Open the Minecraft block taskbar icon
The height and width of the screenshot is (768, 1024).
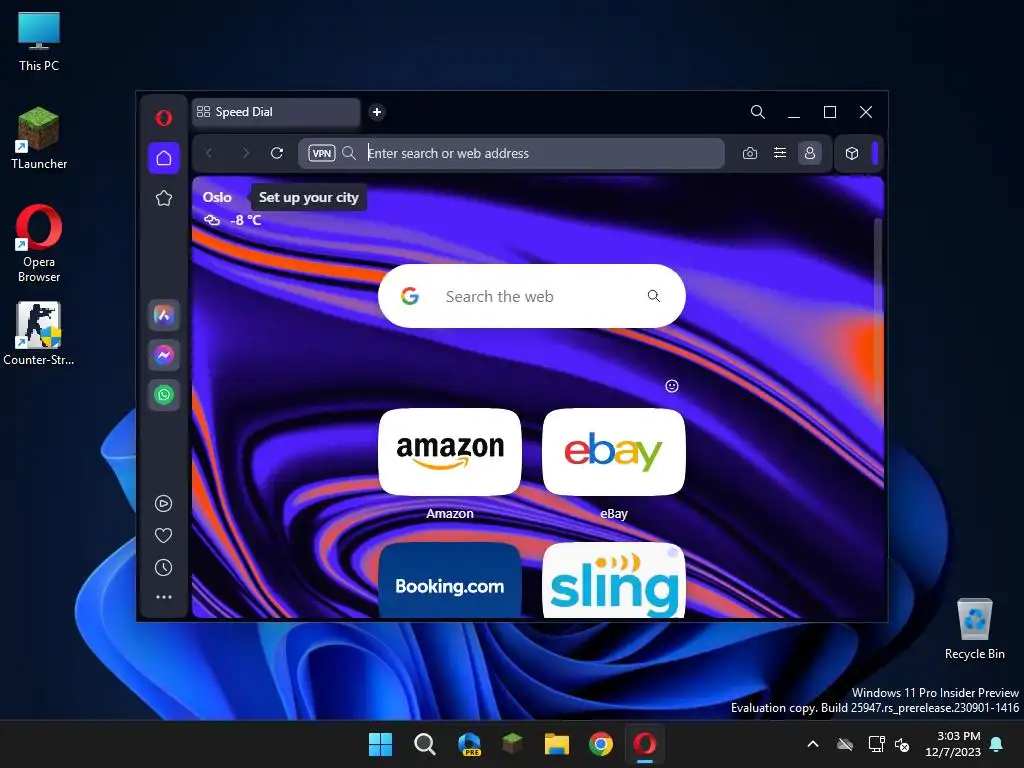[x=513, y=744]
